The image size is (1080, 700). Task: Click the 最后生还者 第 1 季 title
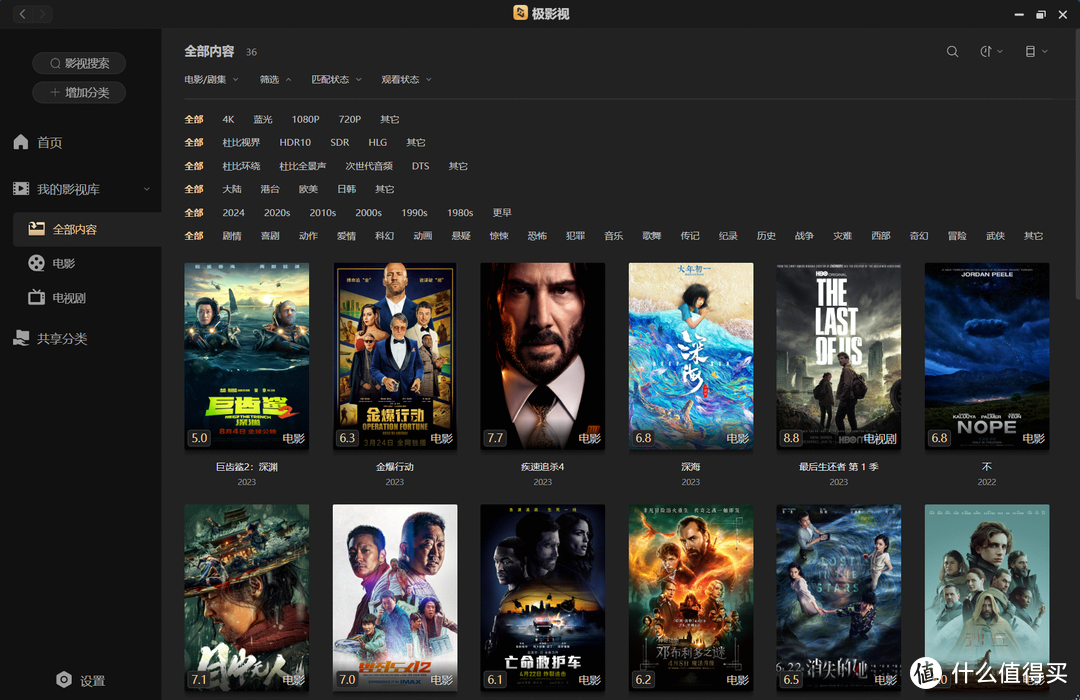[839, 466]
